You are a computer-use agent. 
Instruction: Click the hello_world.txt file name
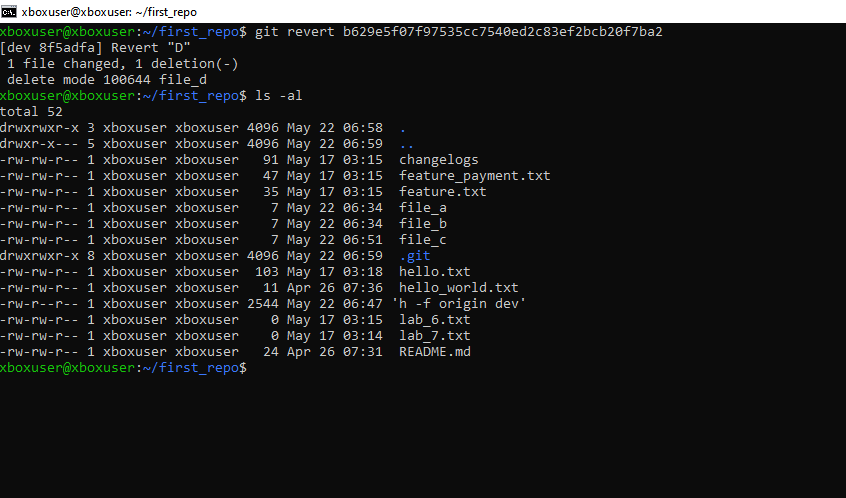[x=458, y=288]
